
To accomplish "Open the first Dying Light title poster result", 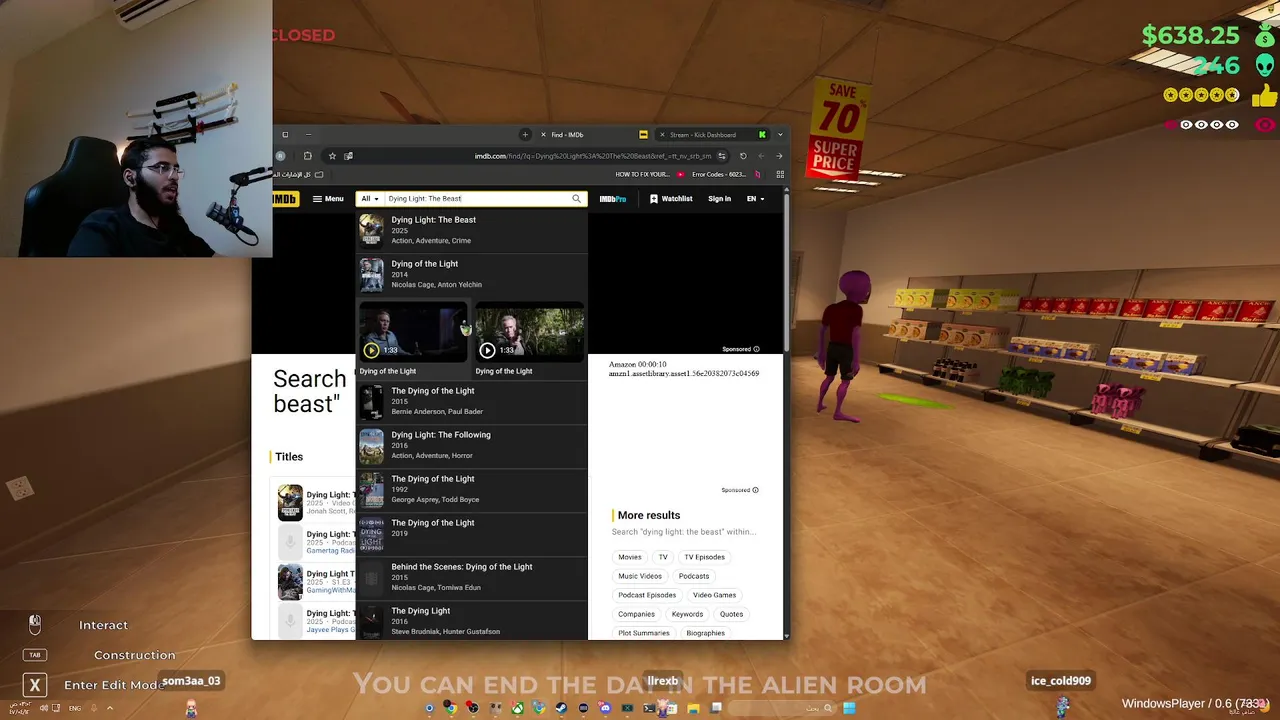I will coord(290,503).
